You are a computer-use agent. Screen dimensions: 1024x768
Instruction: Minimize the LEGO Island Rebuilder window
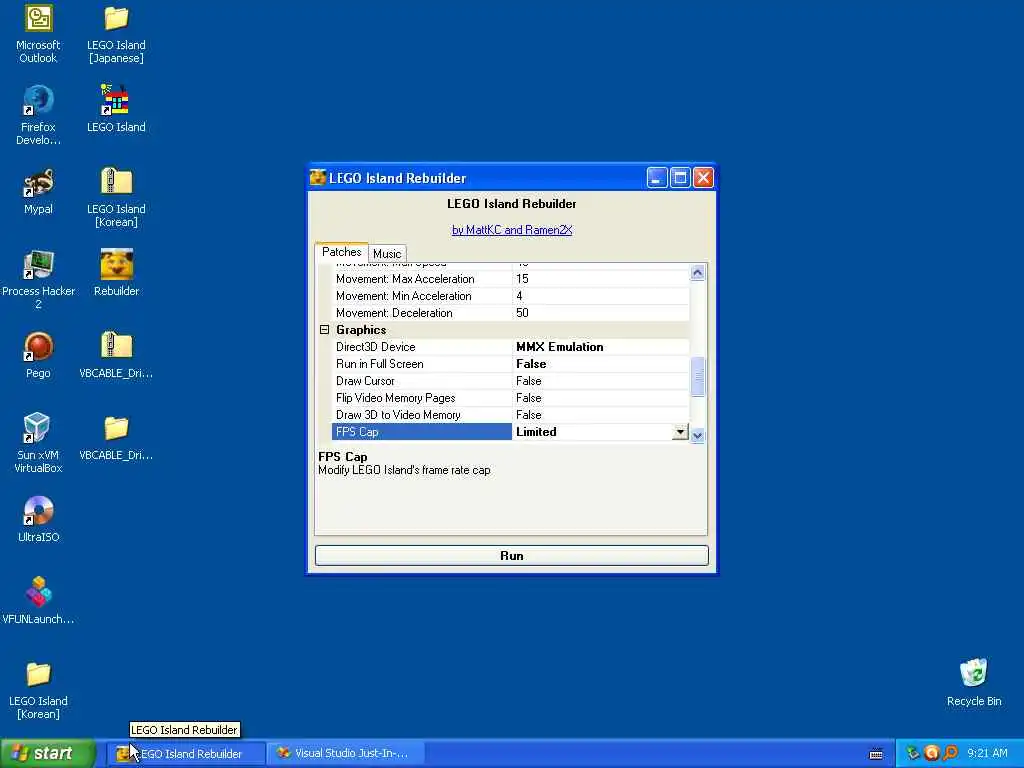click(657, 178)
